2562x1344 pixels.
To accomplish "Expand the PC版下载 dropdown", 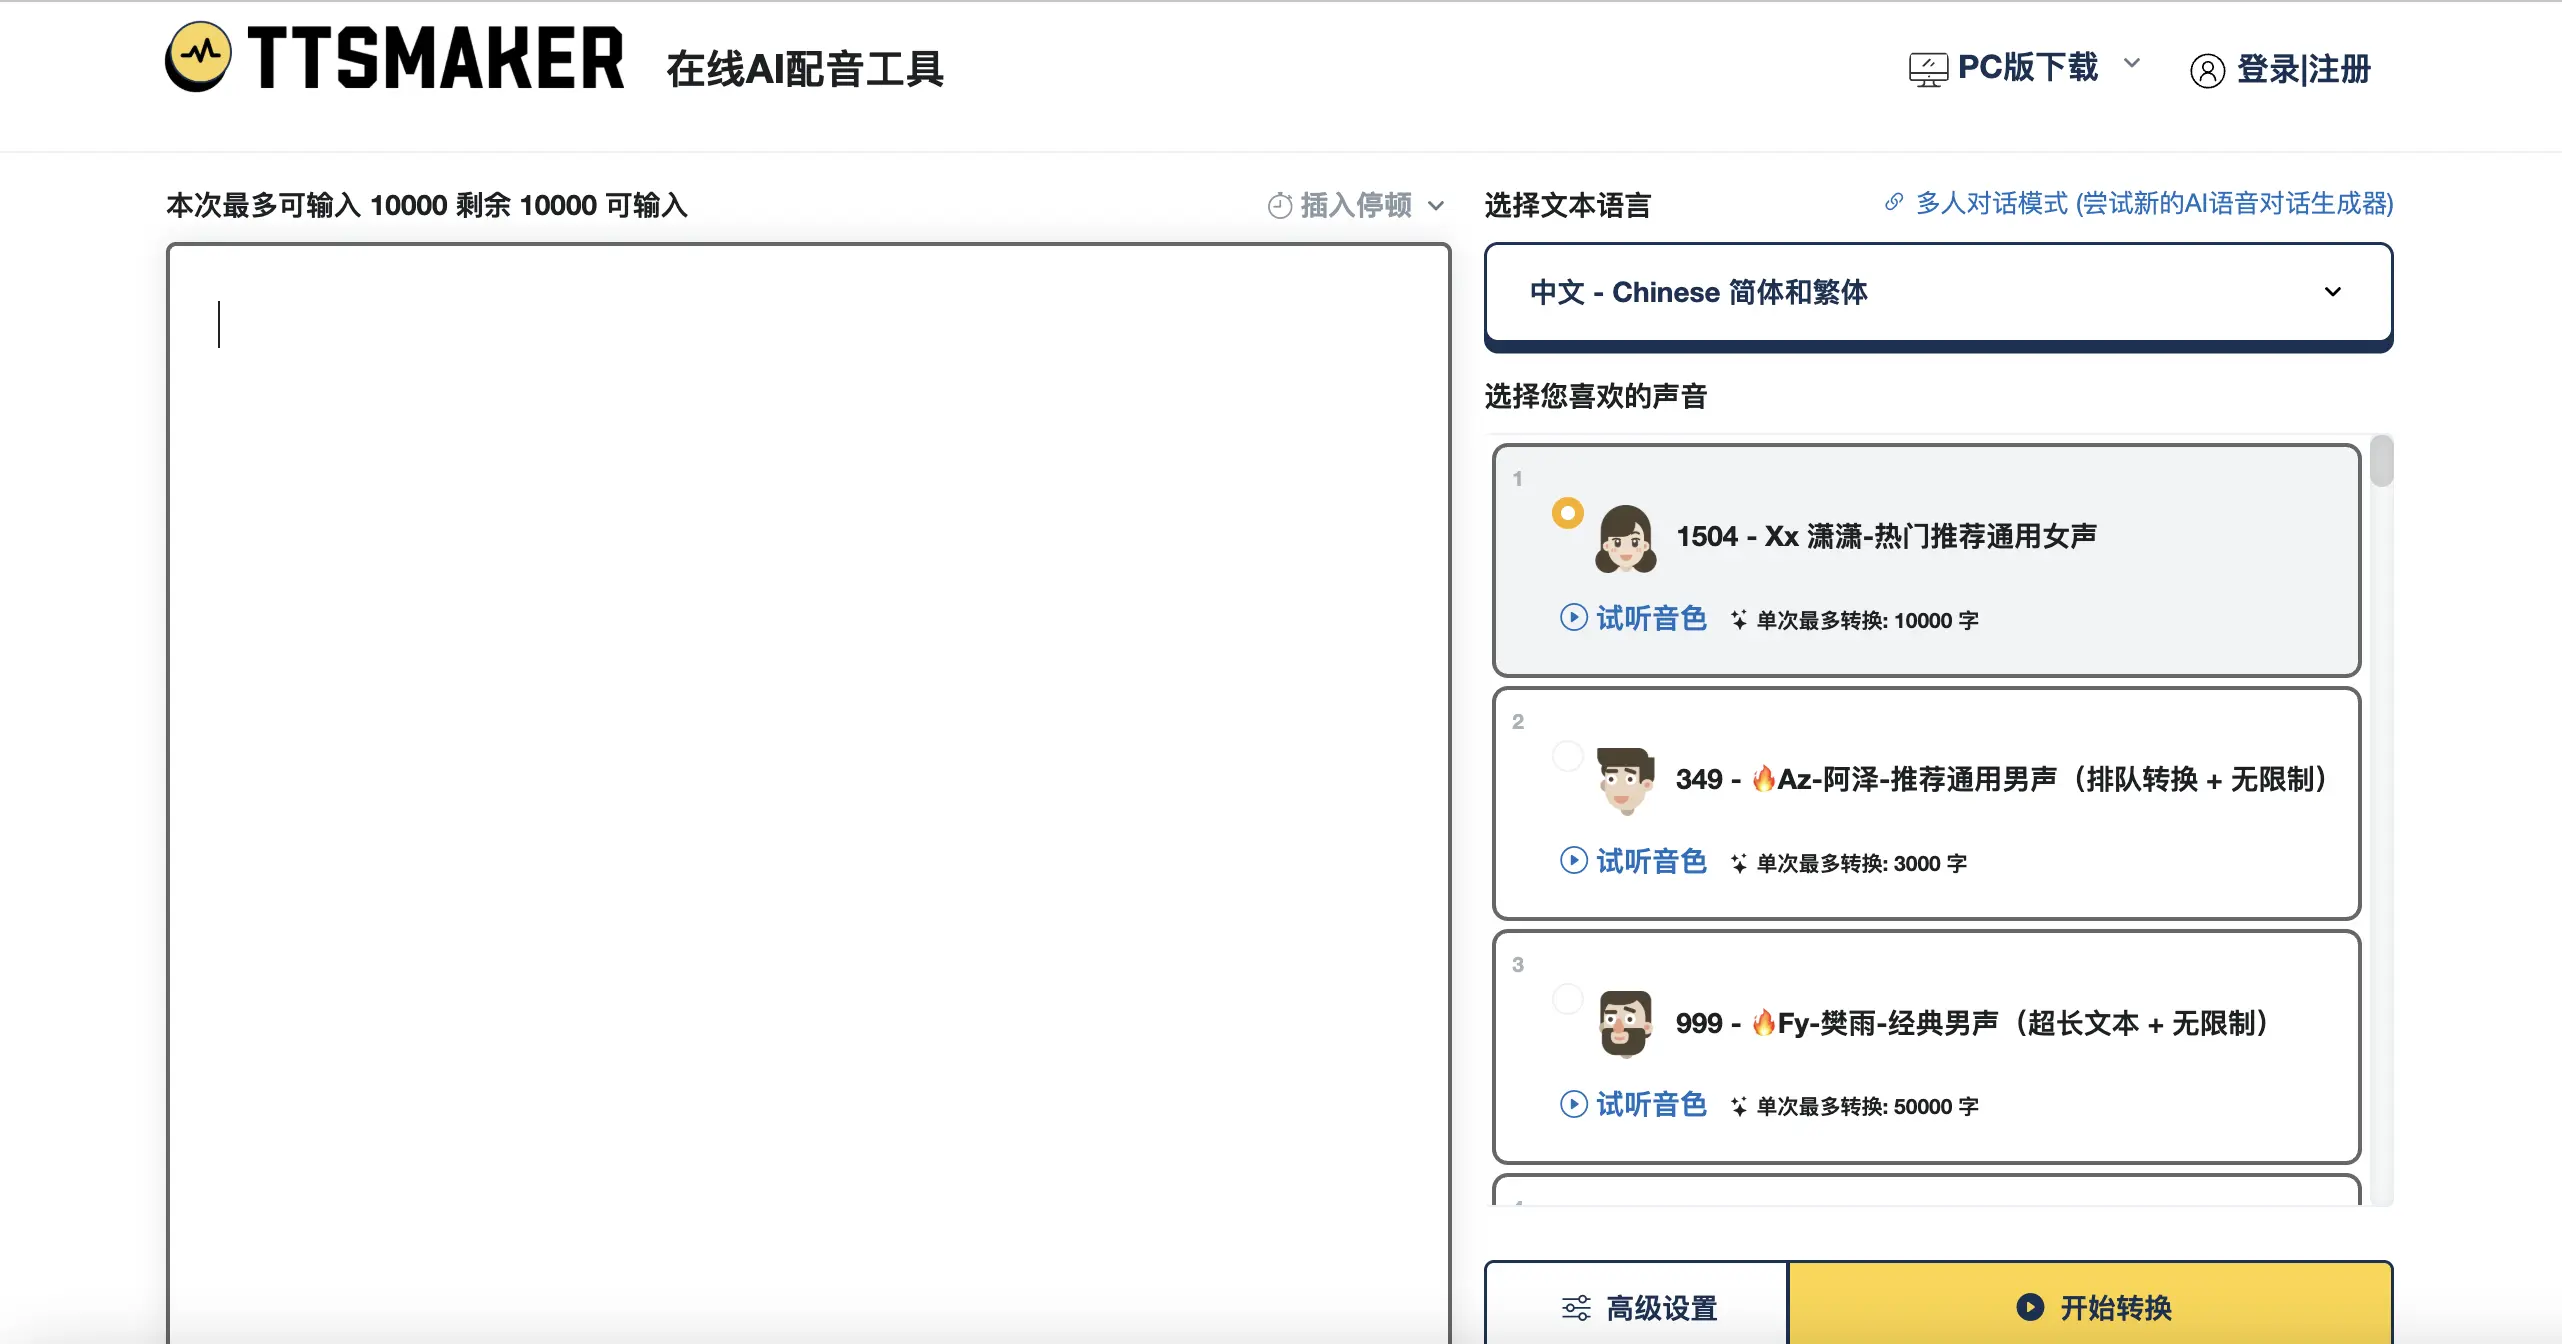I will 2133,66.
